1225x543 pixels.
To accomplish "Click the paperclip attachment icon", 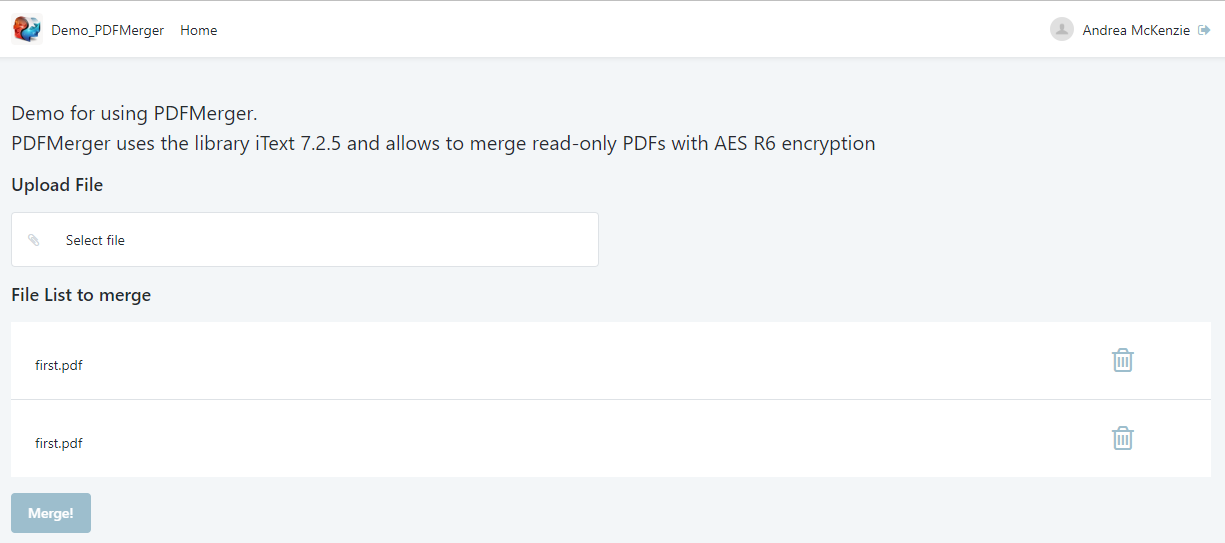I will click(34, 240).
